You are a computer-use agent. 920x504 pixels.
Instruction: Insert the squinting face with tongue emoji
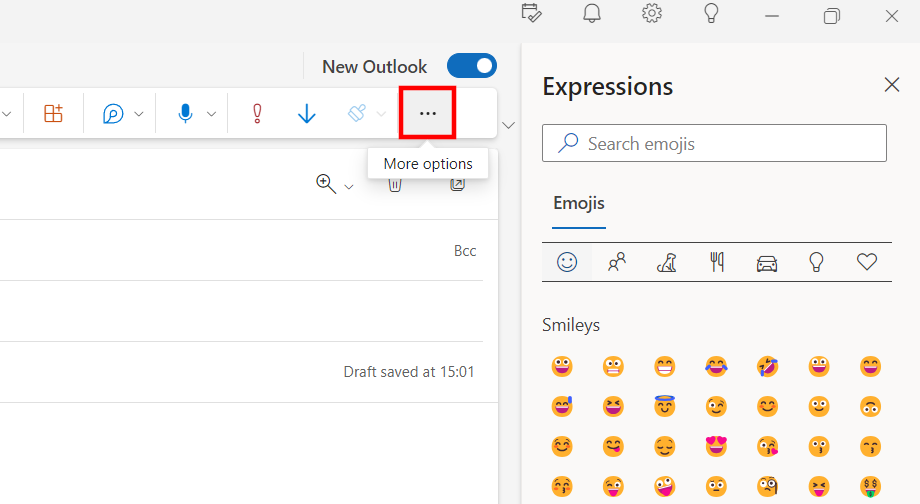(819, 486)
